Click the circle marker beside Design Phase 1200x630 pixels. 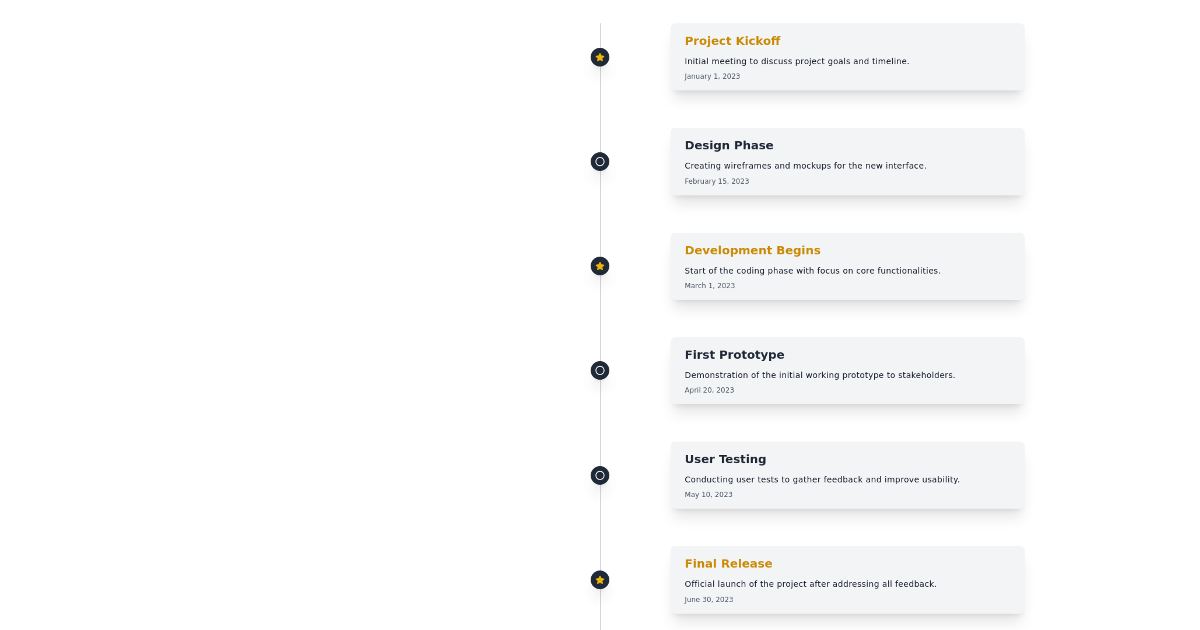[599, 161]
